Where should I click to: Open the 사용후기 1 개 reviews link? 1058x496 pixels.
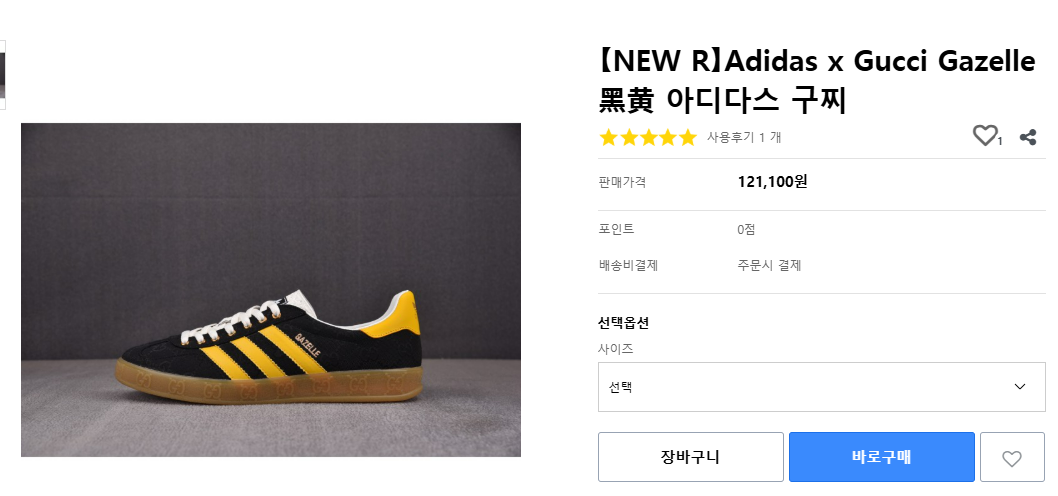(744, 138)
